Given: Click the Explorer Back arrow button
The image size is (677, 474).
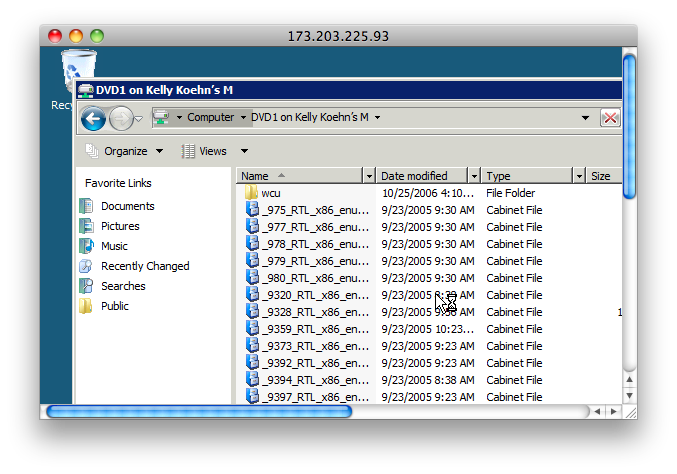Looking at the screenshot, I should [x=93, y=118].
